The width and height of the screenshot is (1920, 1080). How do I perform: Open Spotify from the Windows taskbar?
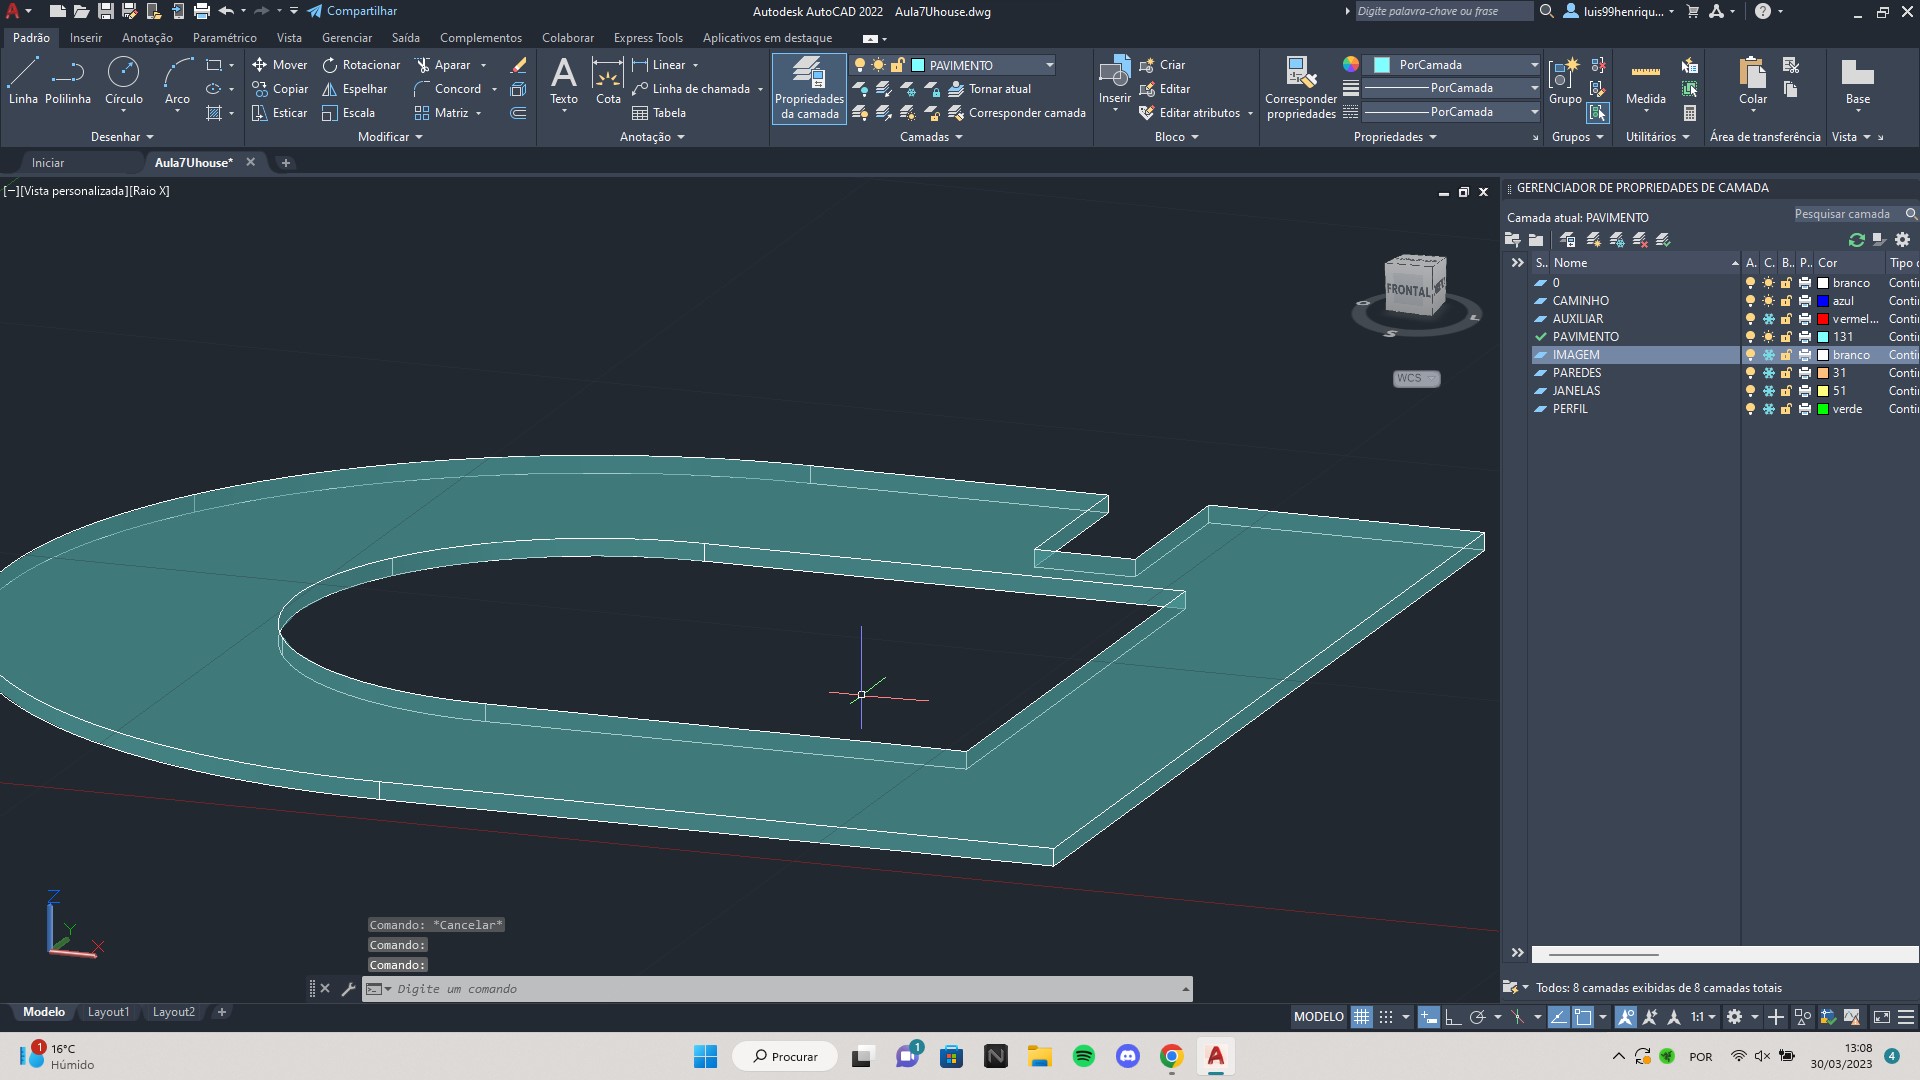coord(1083,1056)
